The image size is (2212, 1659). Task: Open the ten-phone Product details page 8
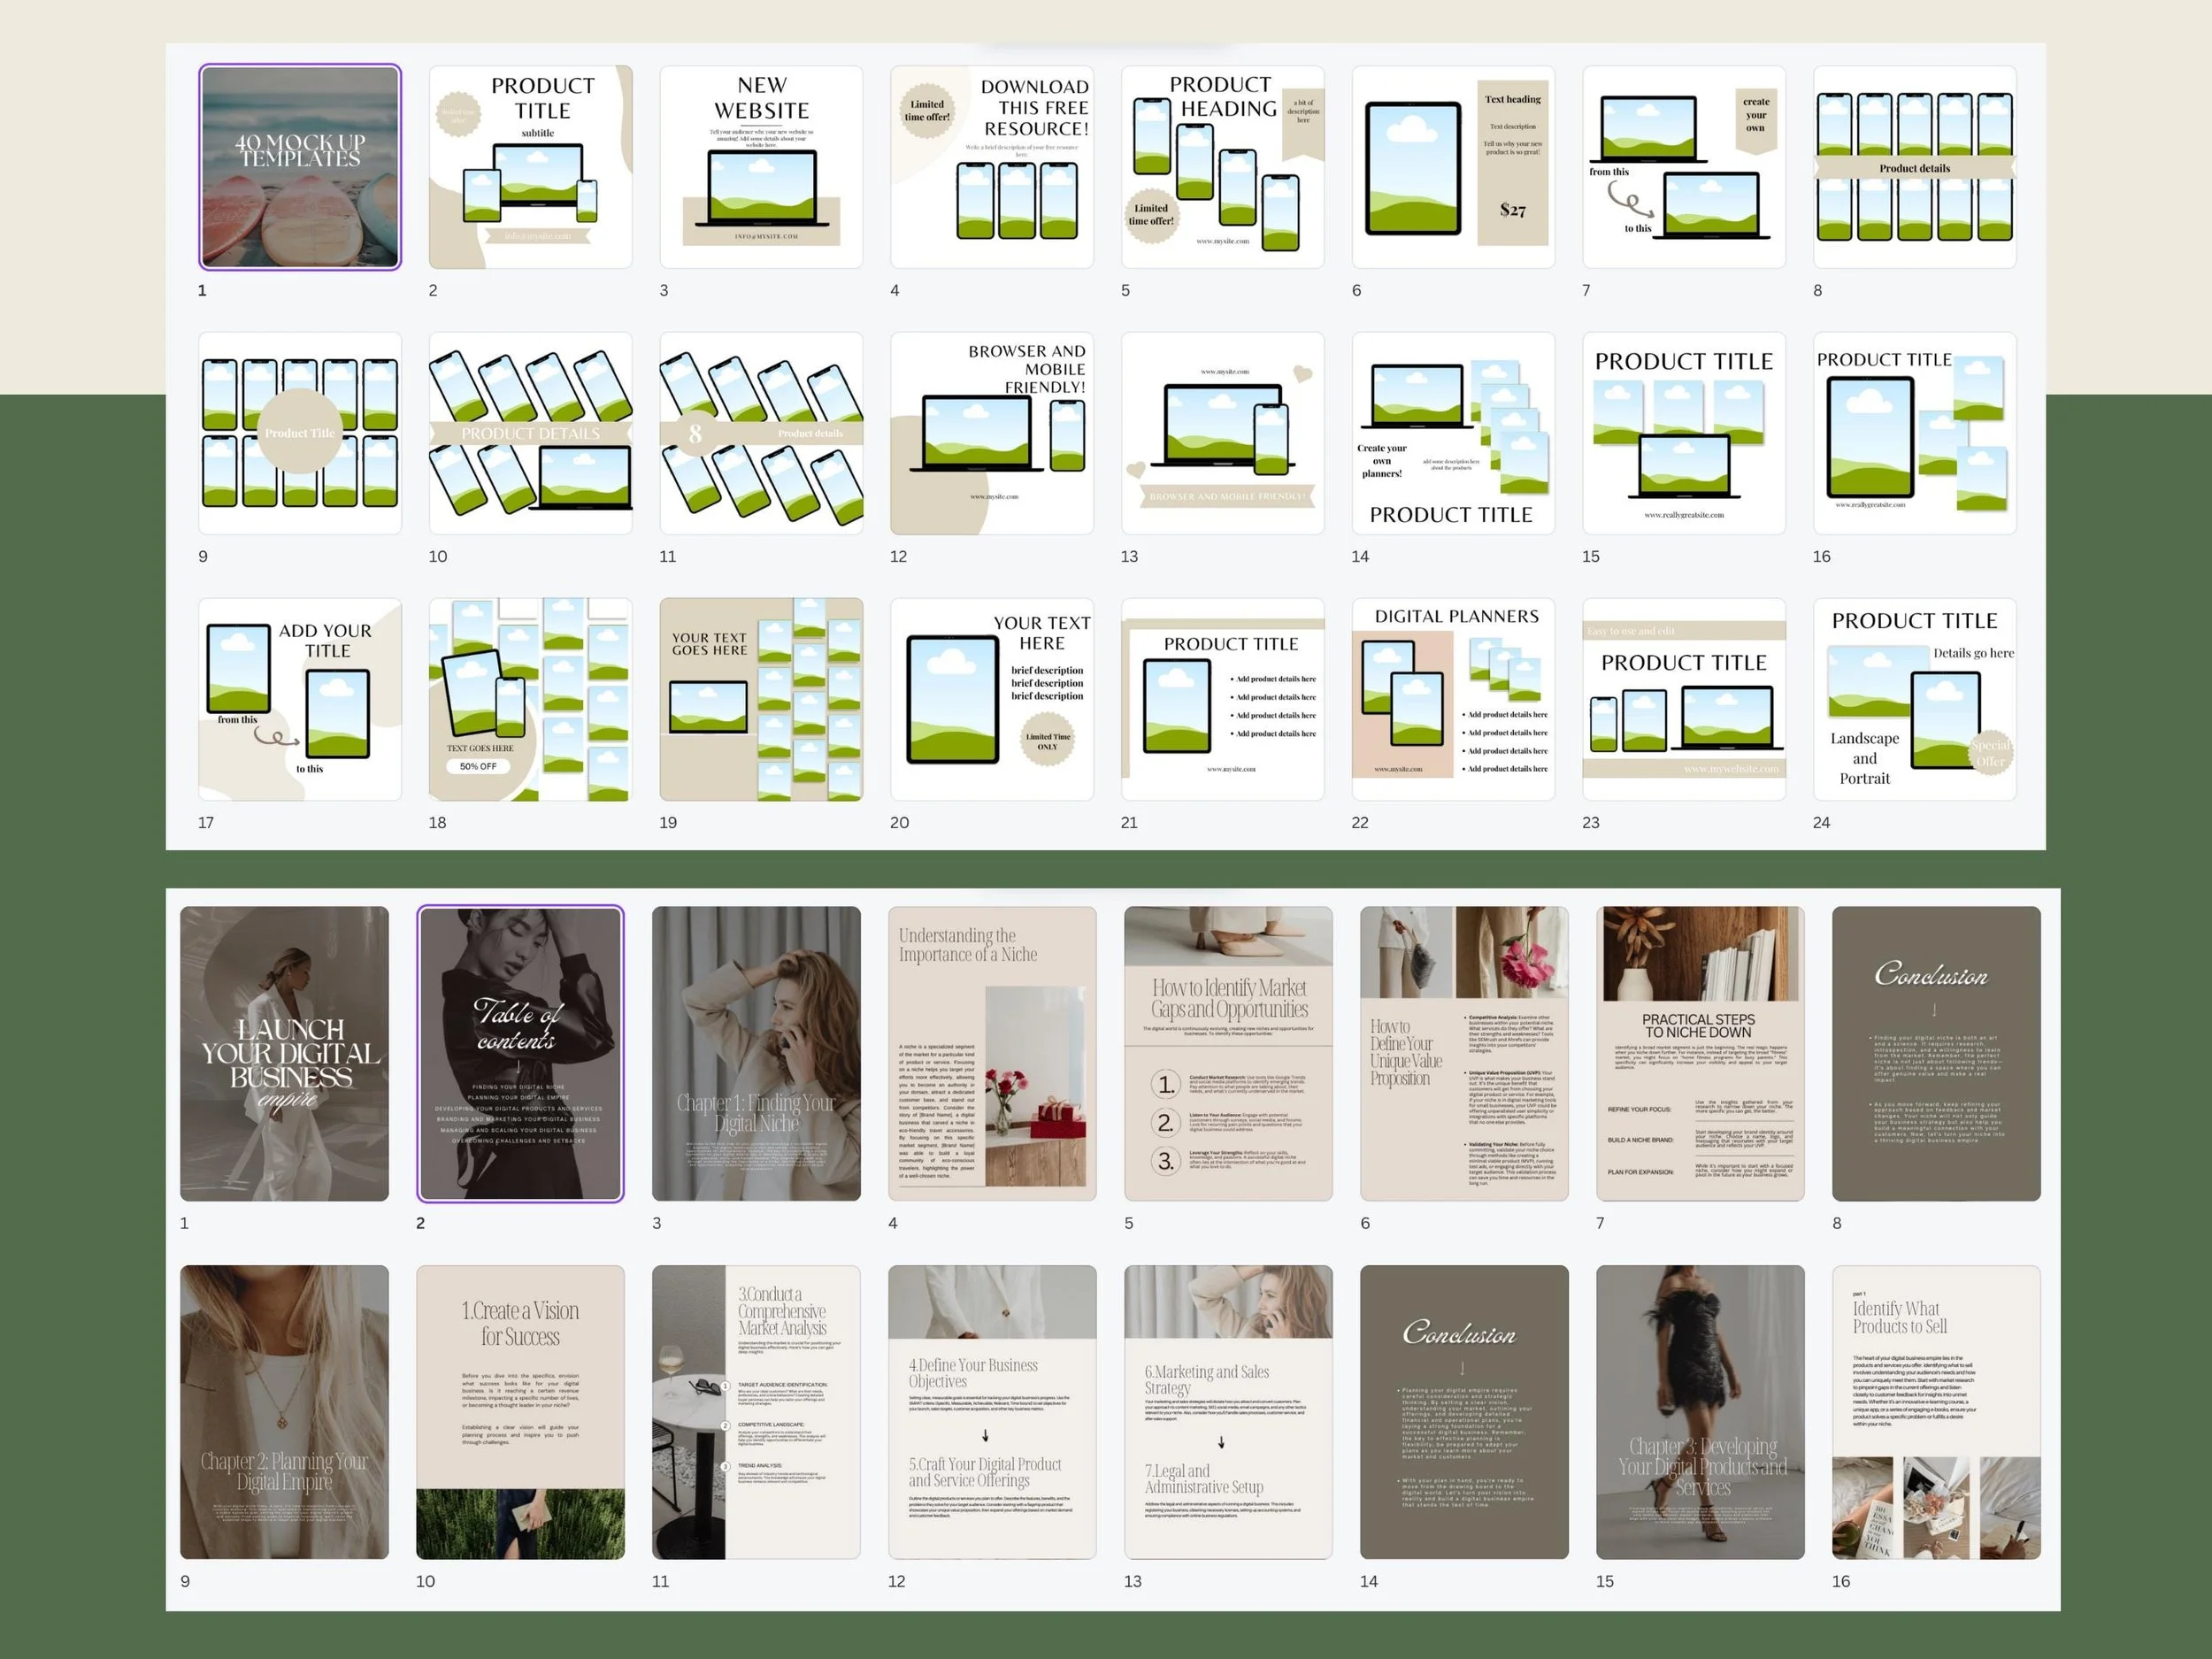(1915, 167)
